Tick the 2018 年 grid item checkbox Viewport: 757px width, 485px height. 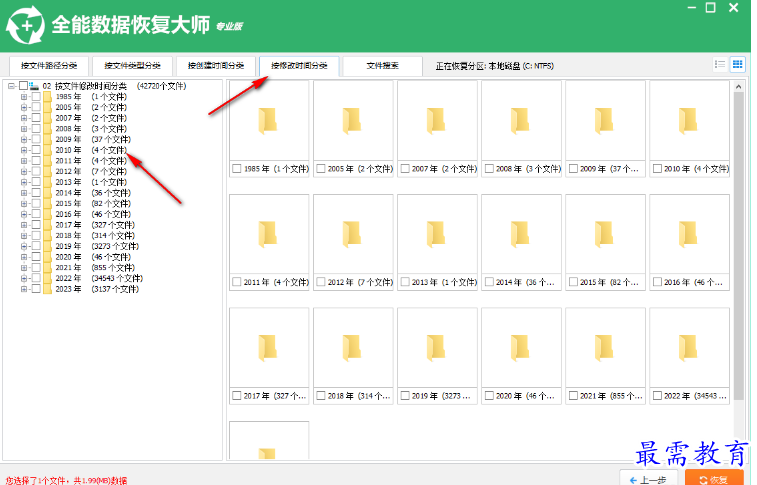coord(321,396)
